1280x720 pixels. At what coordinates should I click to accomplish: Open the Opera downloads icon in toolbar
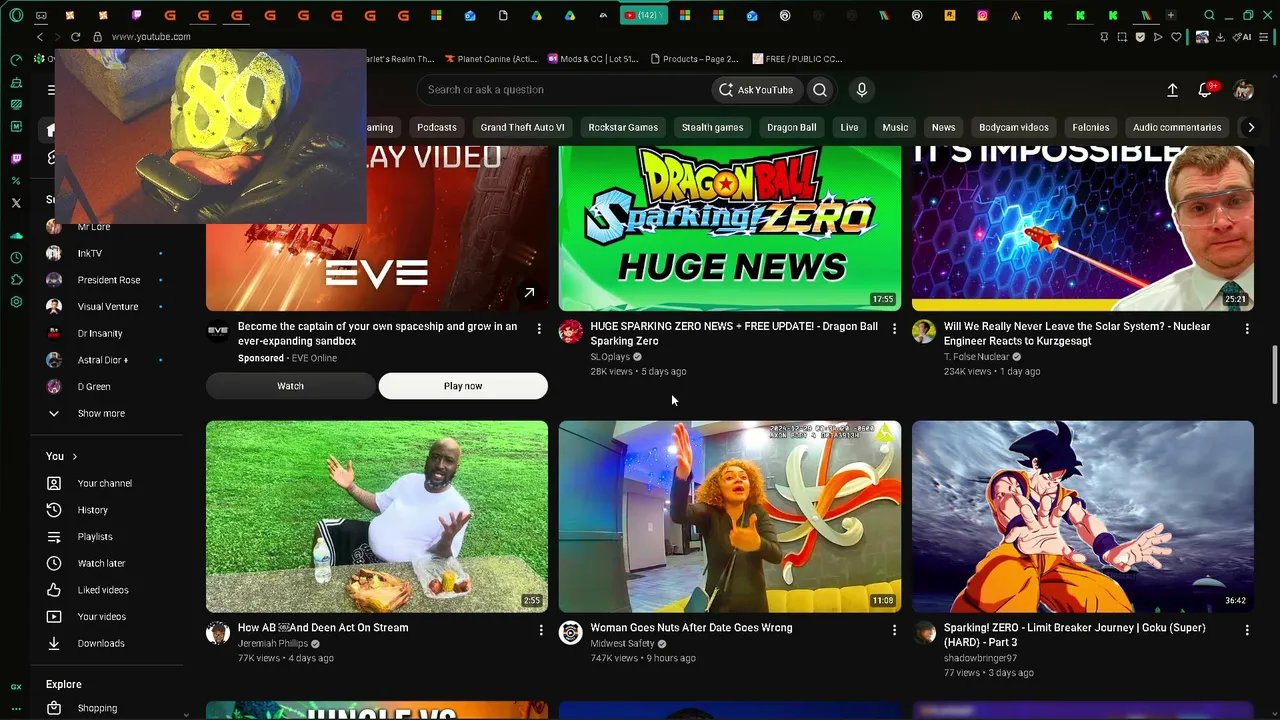1220,37
